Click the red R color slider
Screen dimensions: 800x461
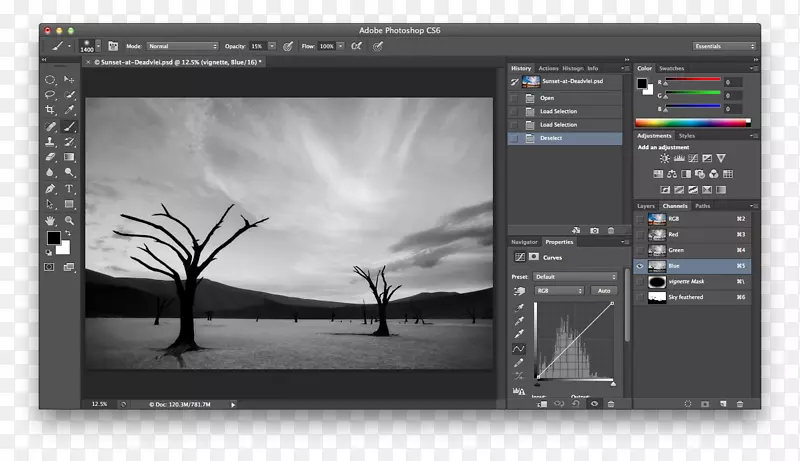(x=692, y=80)
